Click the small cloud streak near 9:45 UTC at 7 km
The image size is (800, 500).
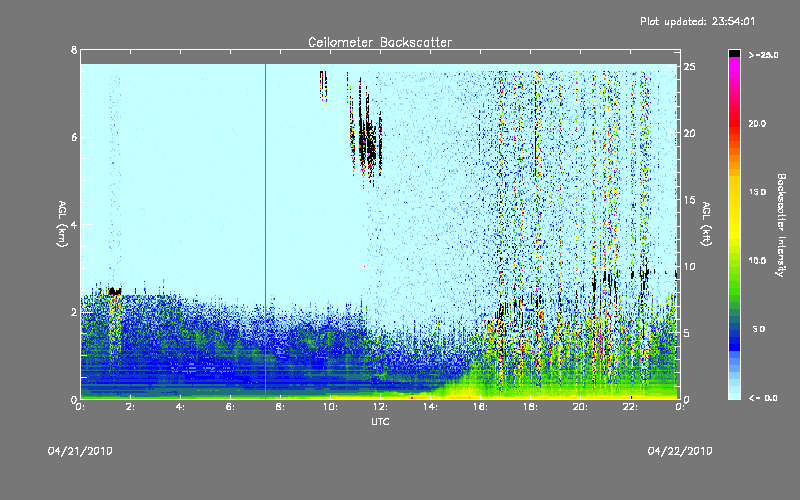pos(323,86)
